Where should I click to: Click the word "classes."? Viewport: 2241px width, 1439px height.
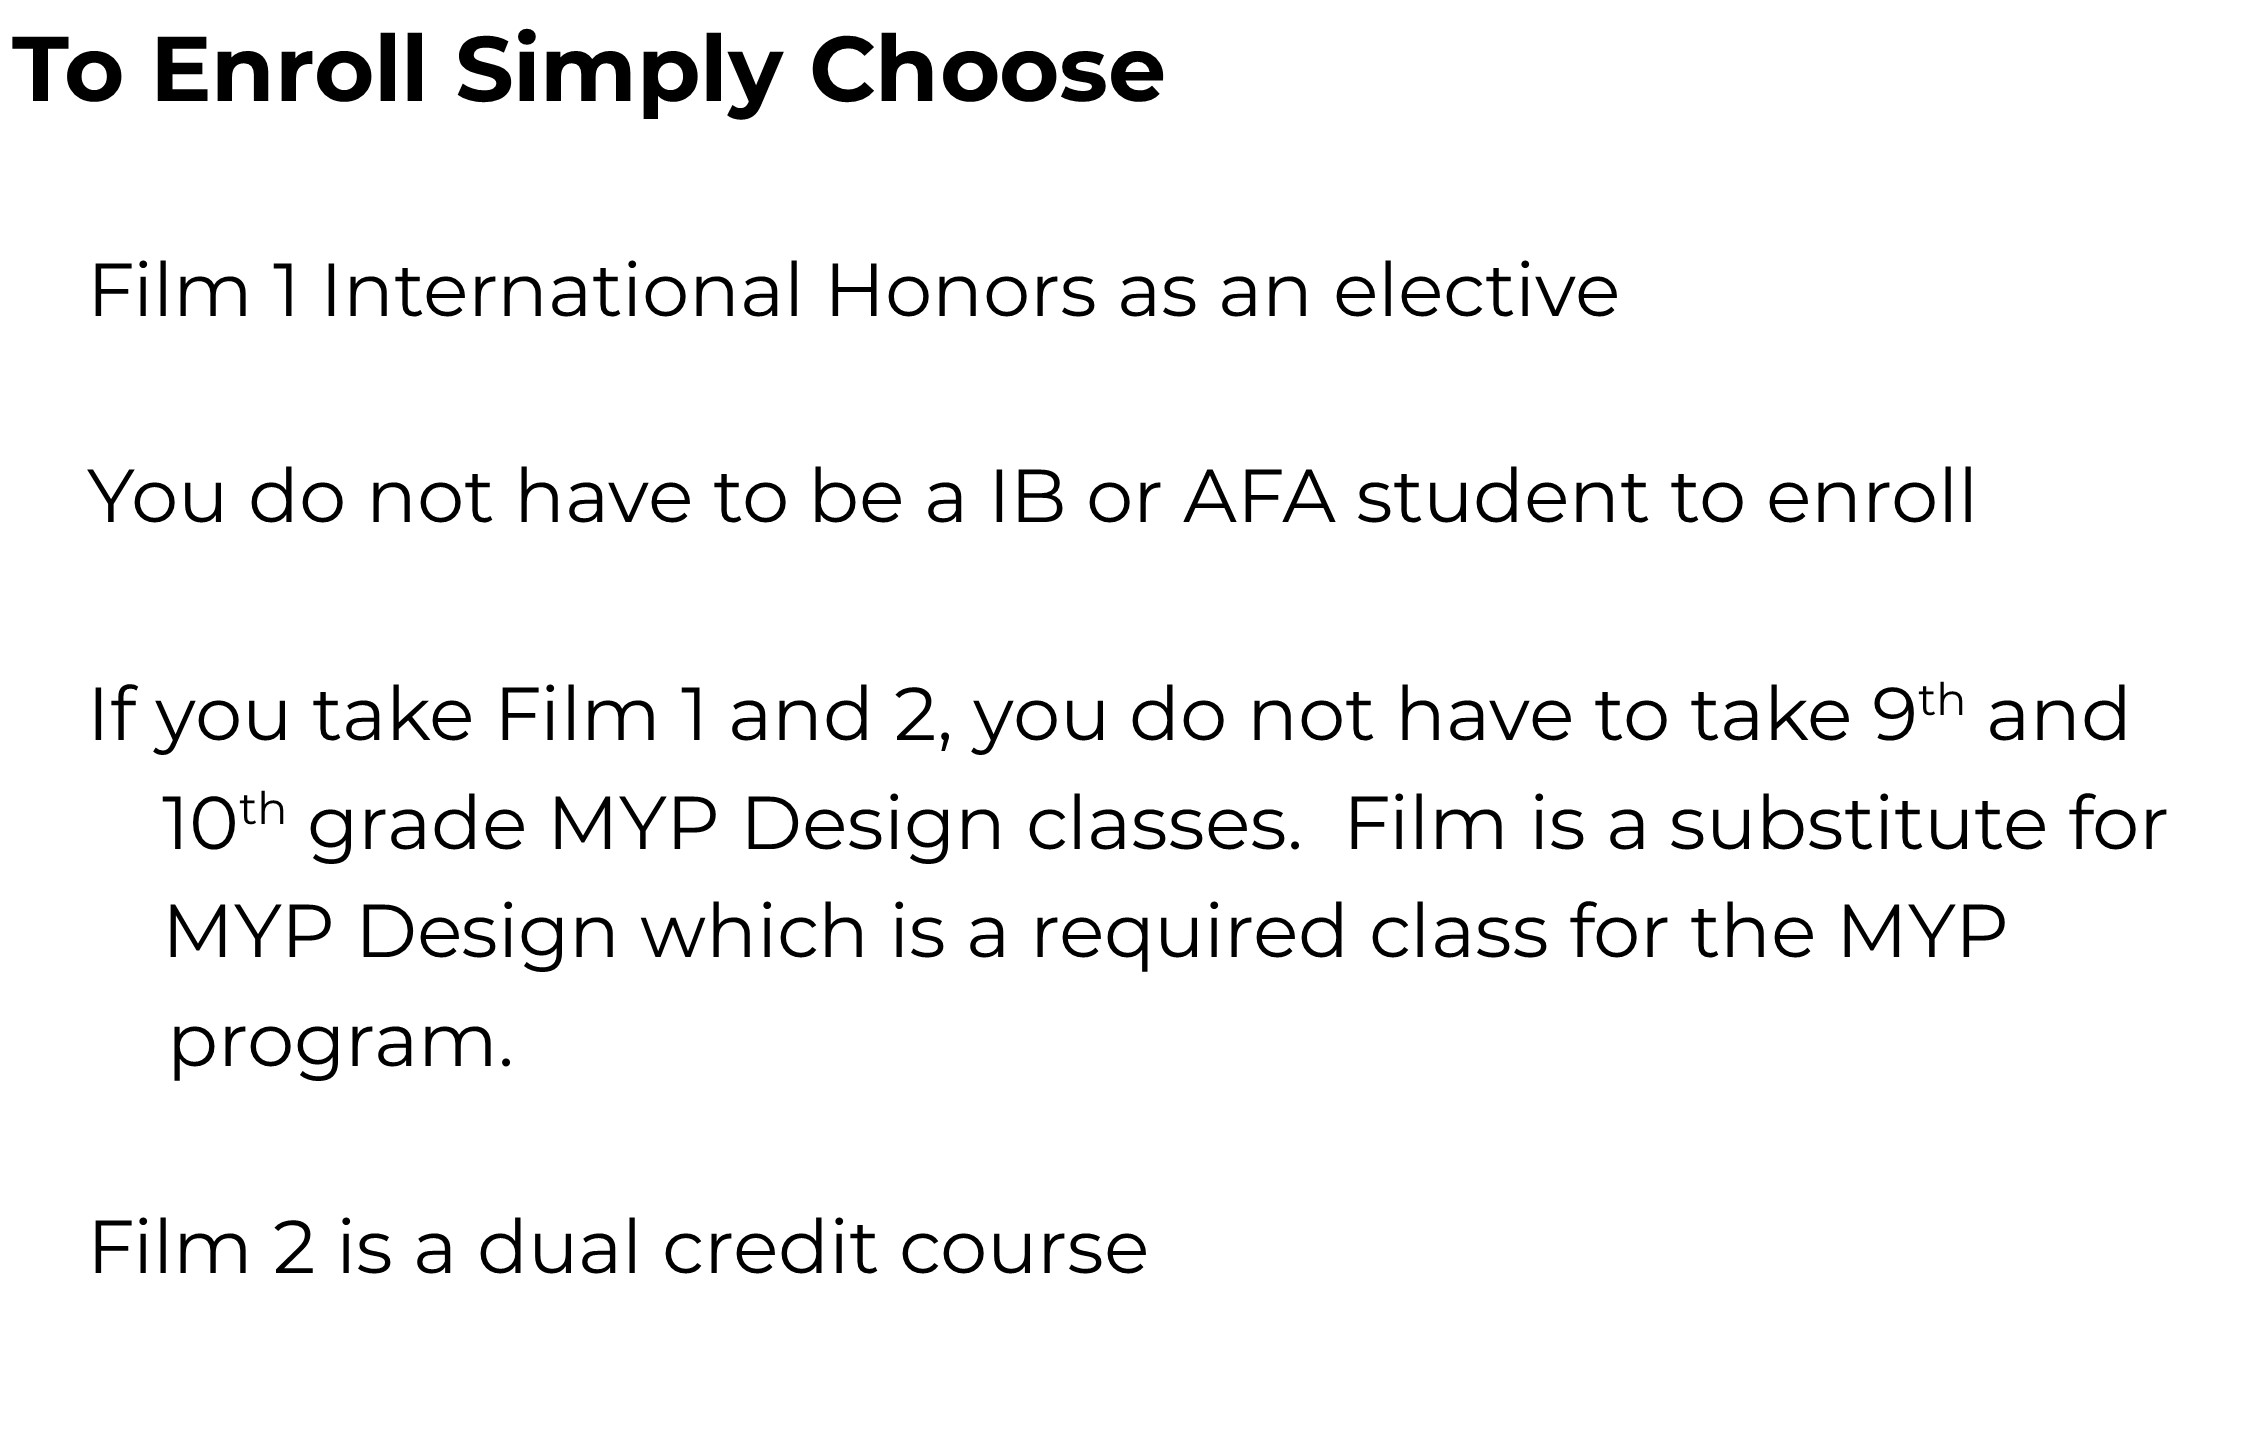pyautogui.click(x=1164, y=825)
